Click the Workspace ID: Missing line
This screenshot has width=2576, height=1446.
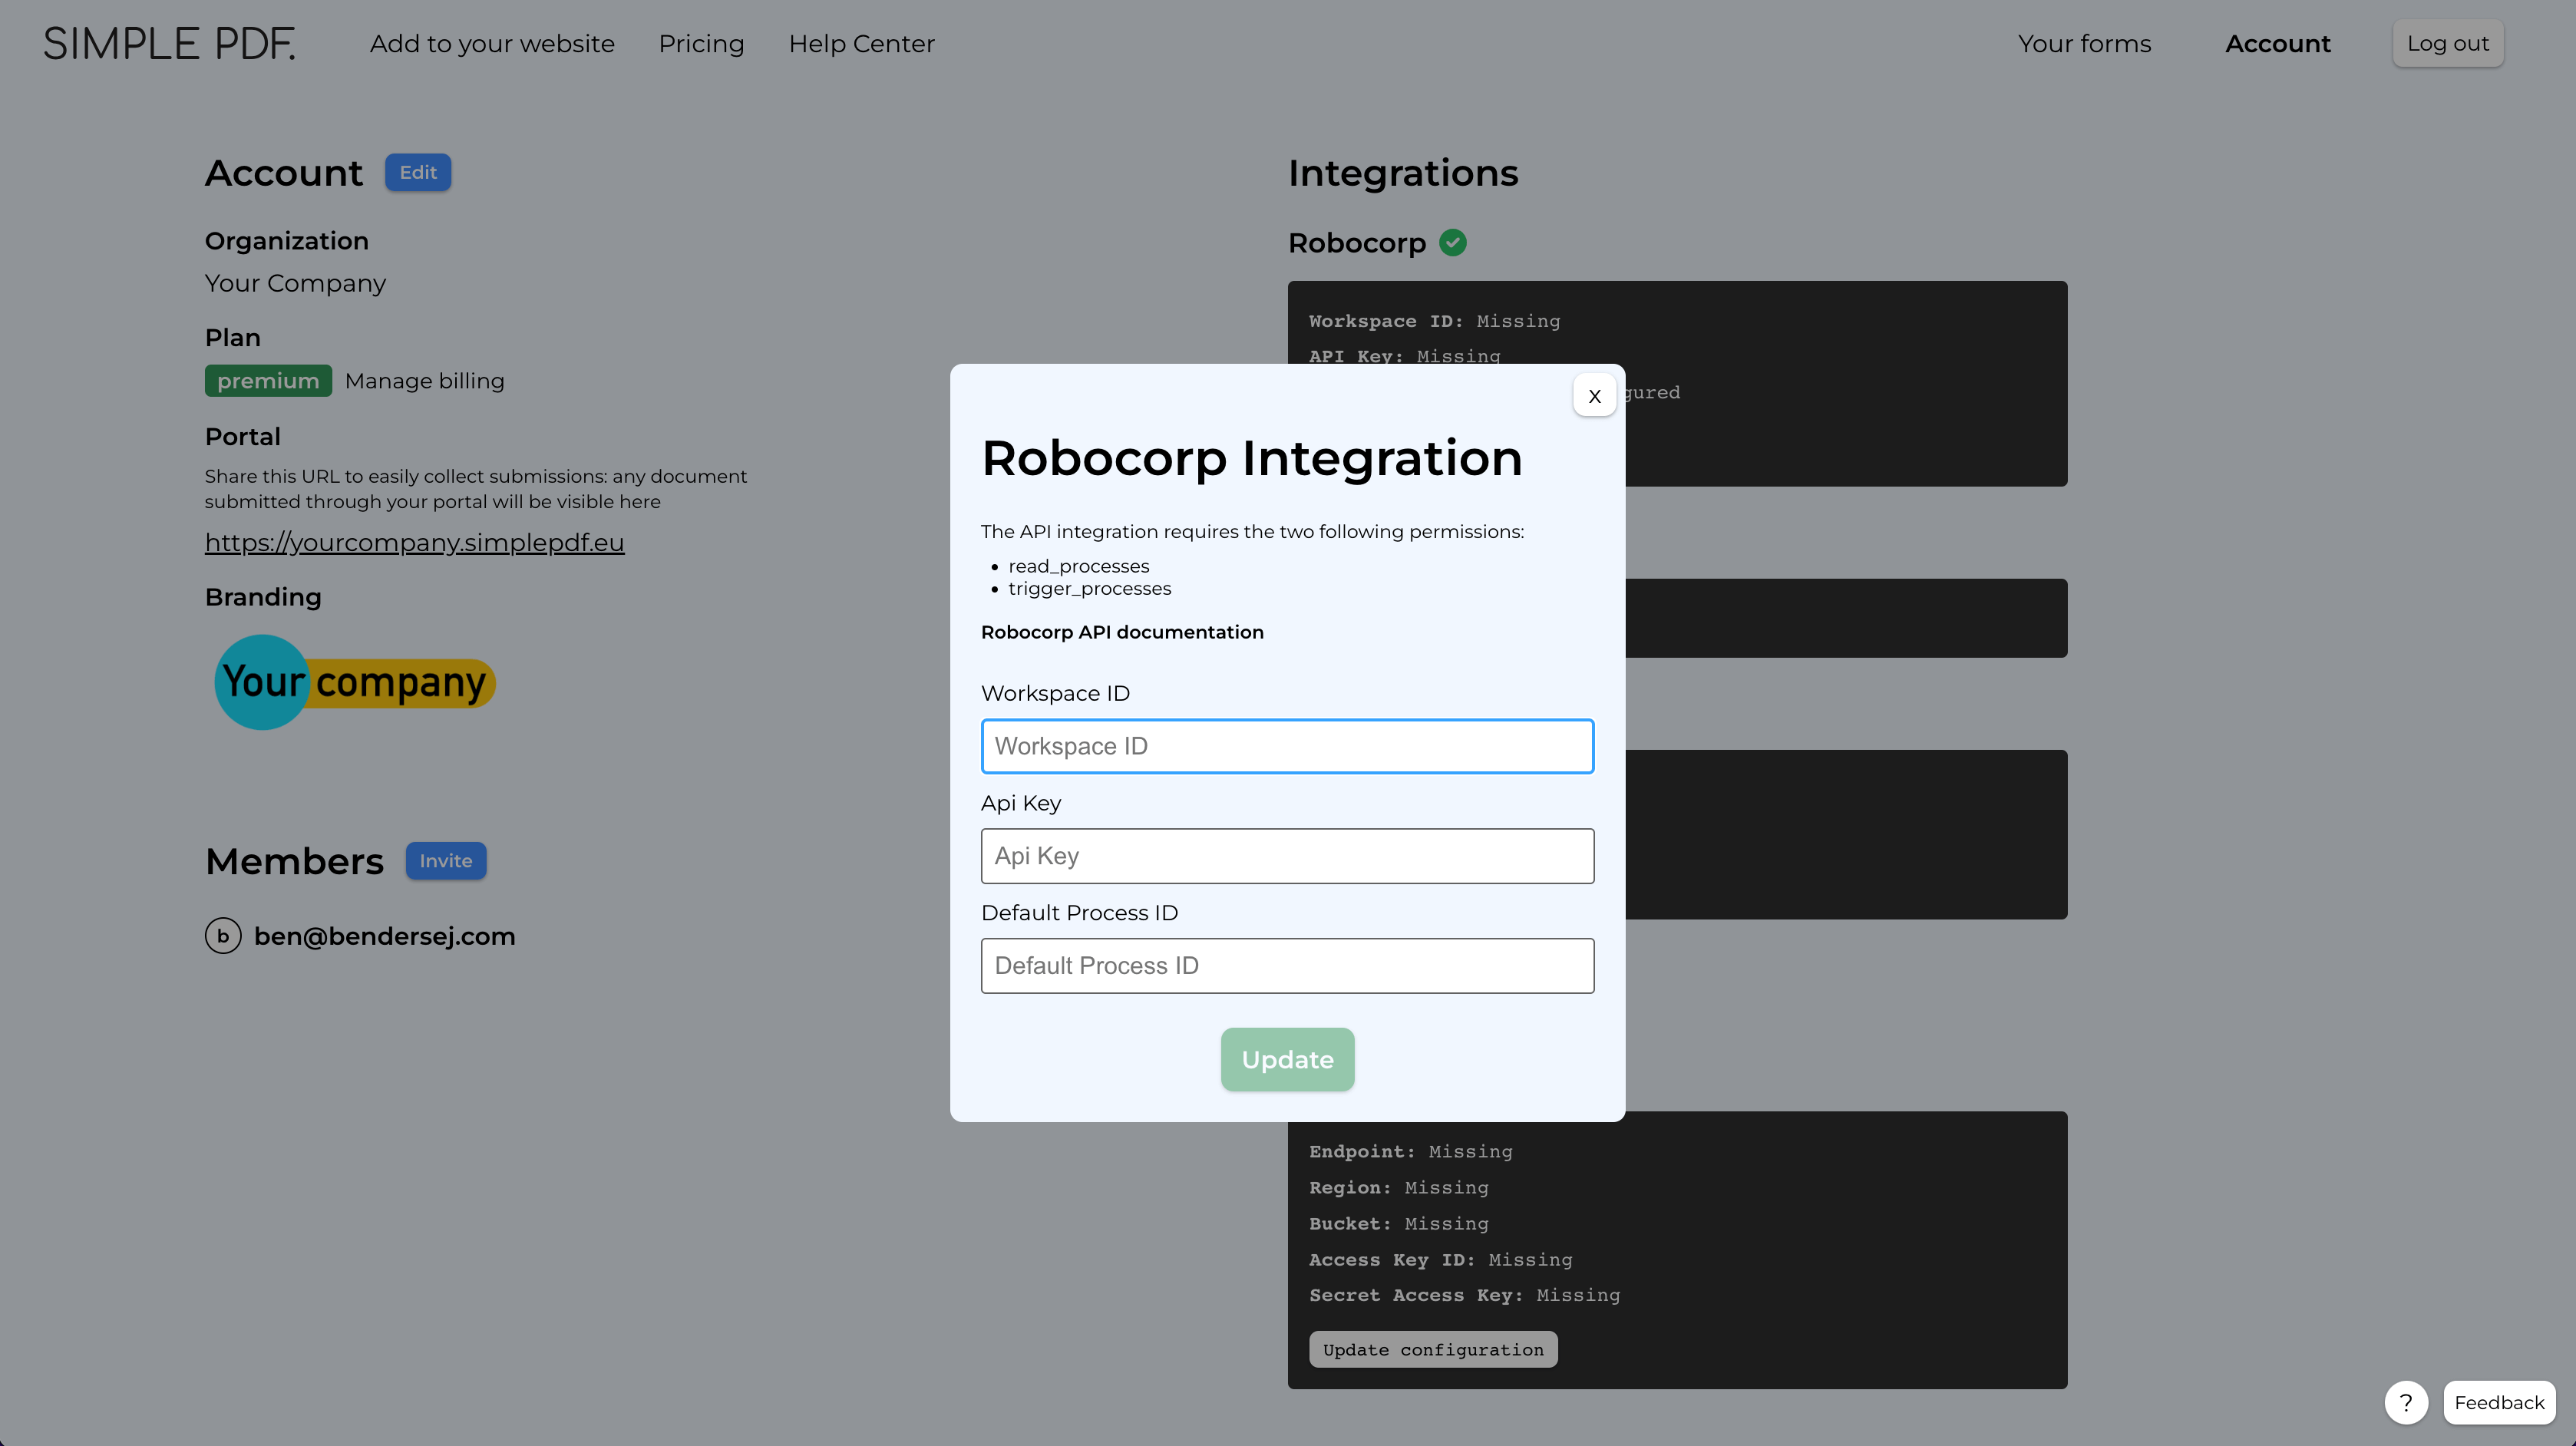[x=1434, y=321]
